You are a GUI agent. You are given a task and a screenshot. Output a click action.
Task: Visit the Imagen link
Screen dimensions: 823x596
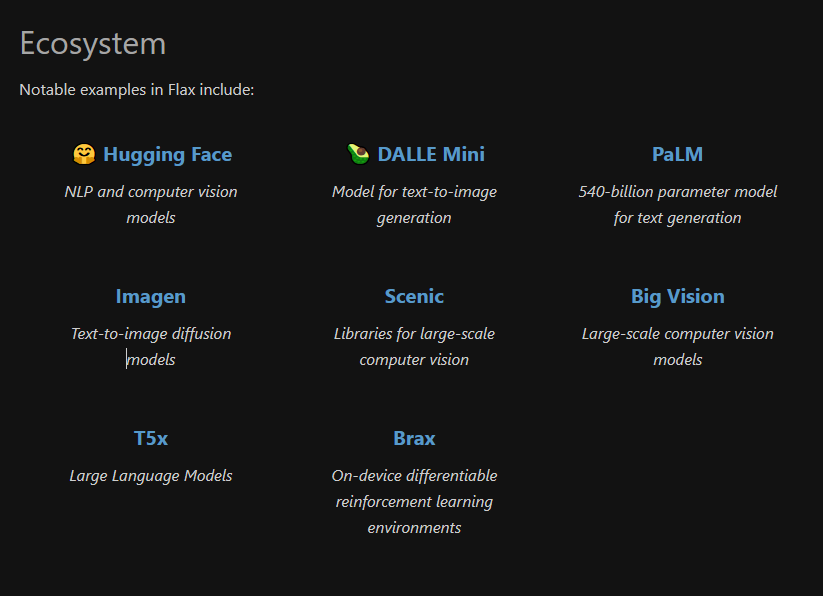[x=150, y=296]
